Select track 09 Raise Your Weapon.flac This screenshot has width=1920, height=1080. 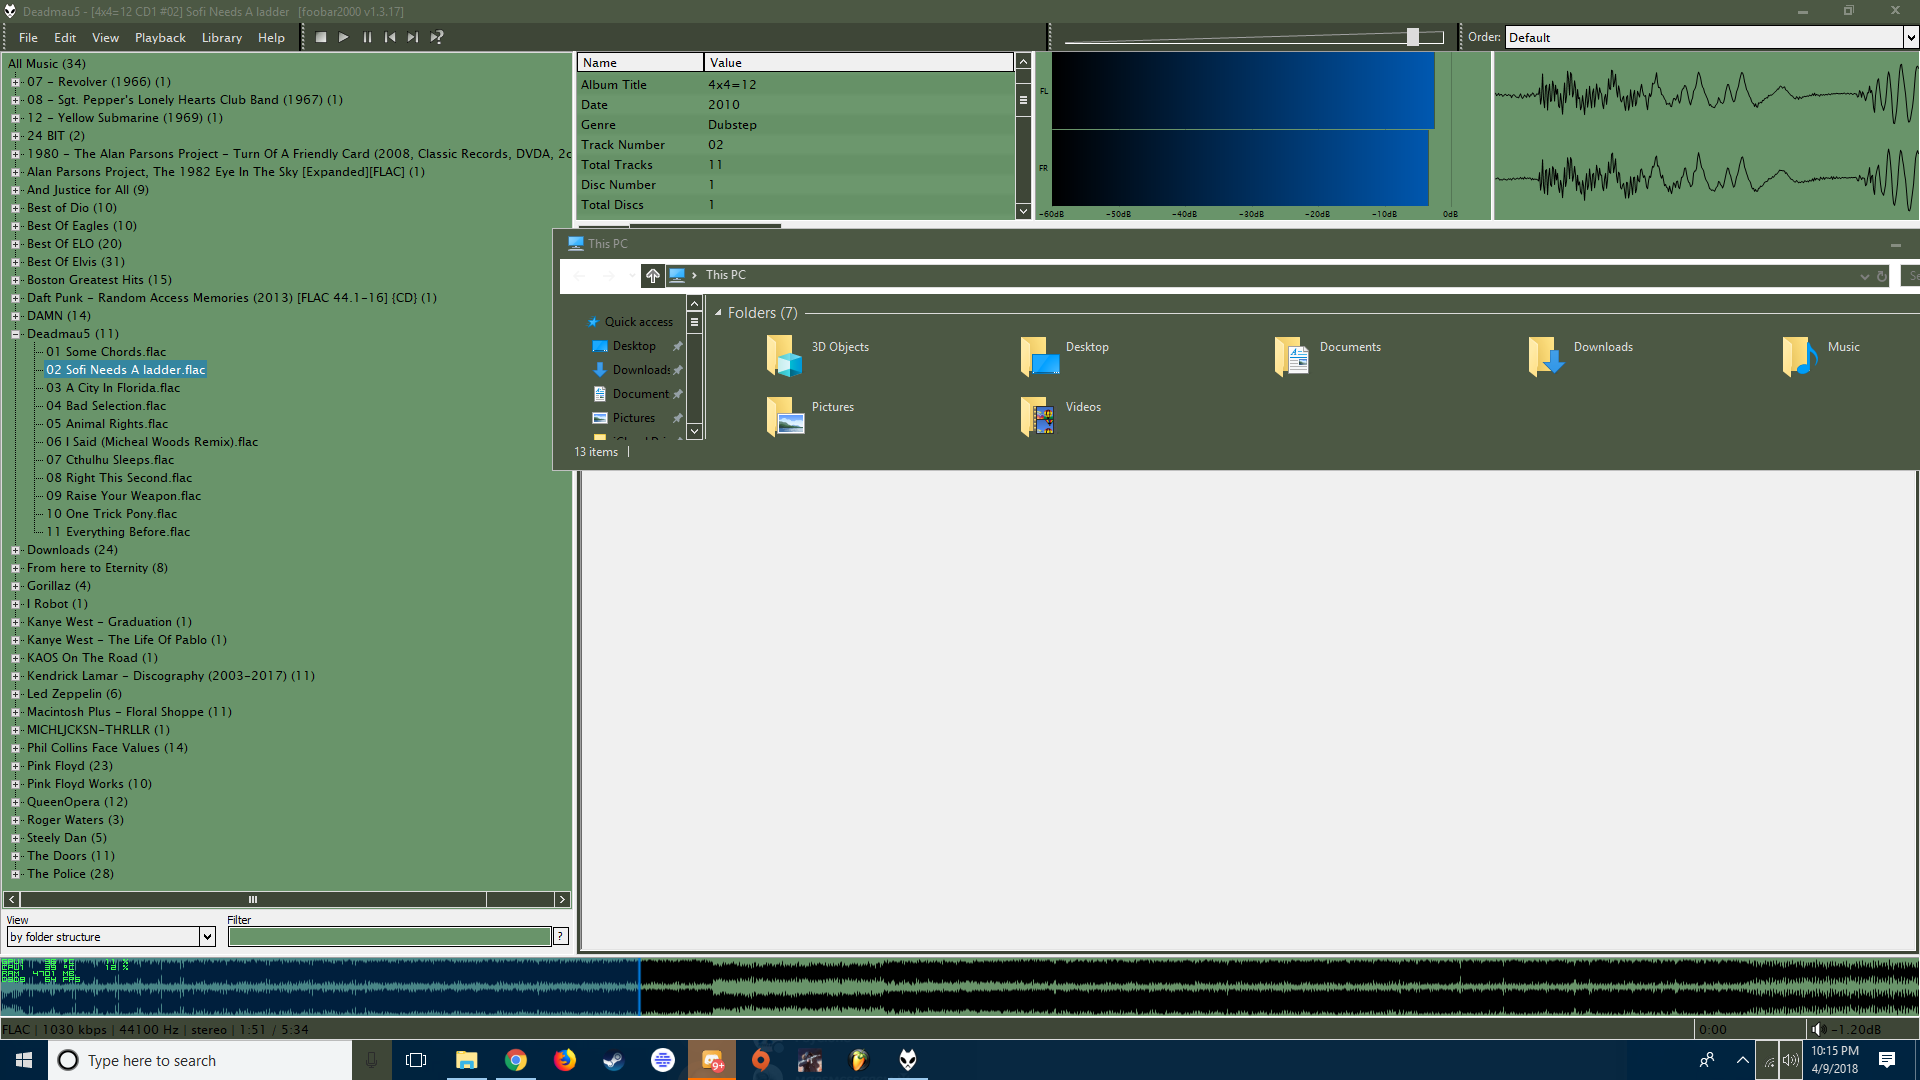click(x=123, y=496)
